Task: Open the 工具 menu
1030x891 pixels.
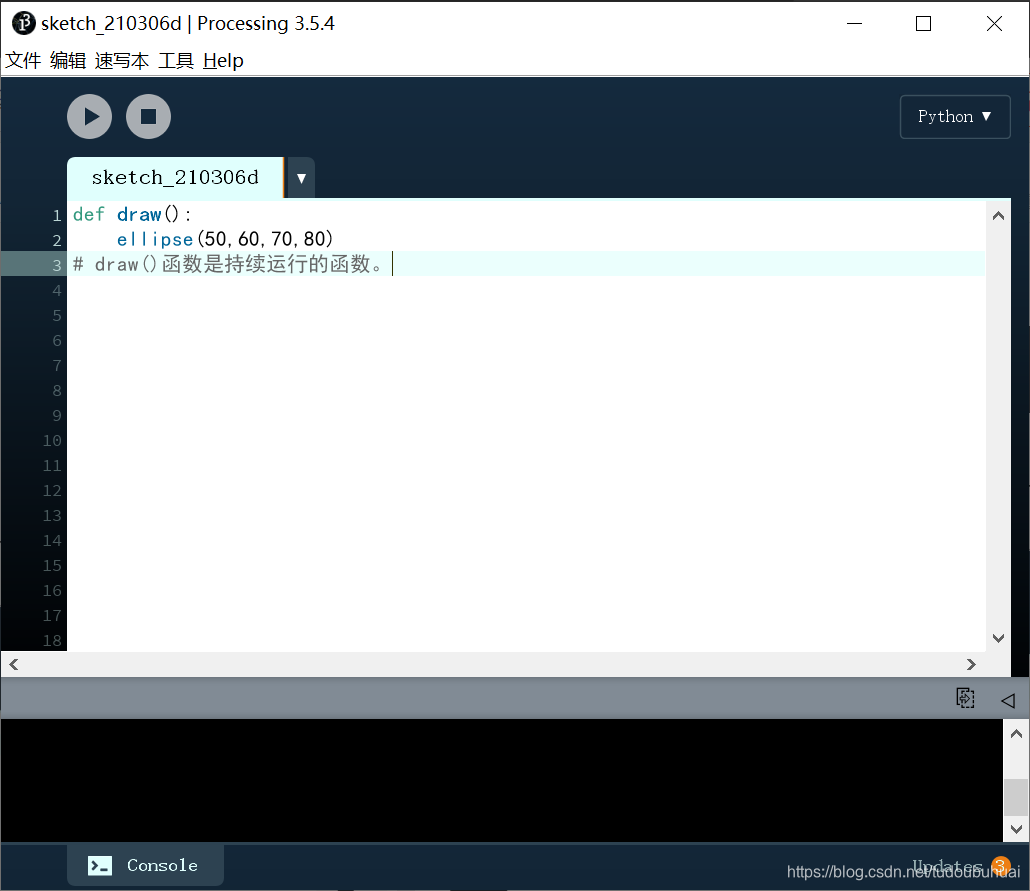Action: click(x=175, y=60)
